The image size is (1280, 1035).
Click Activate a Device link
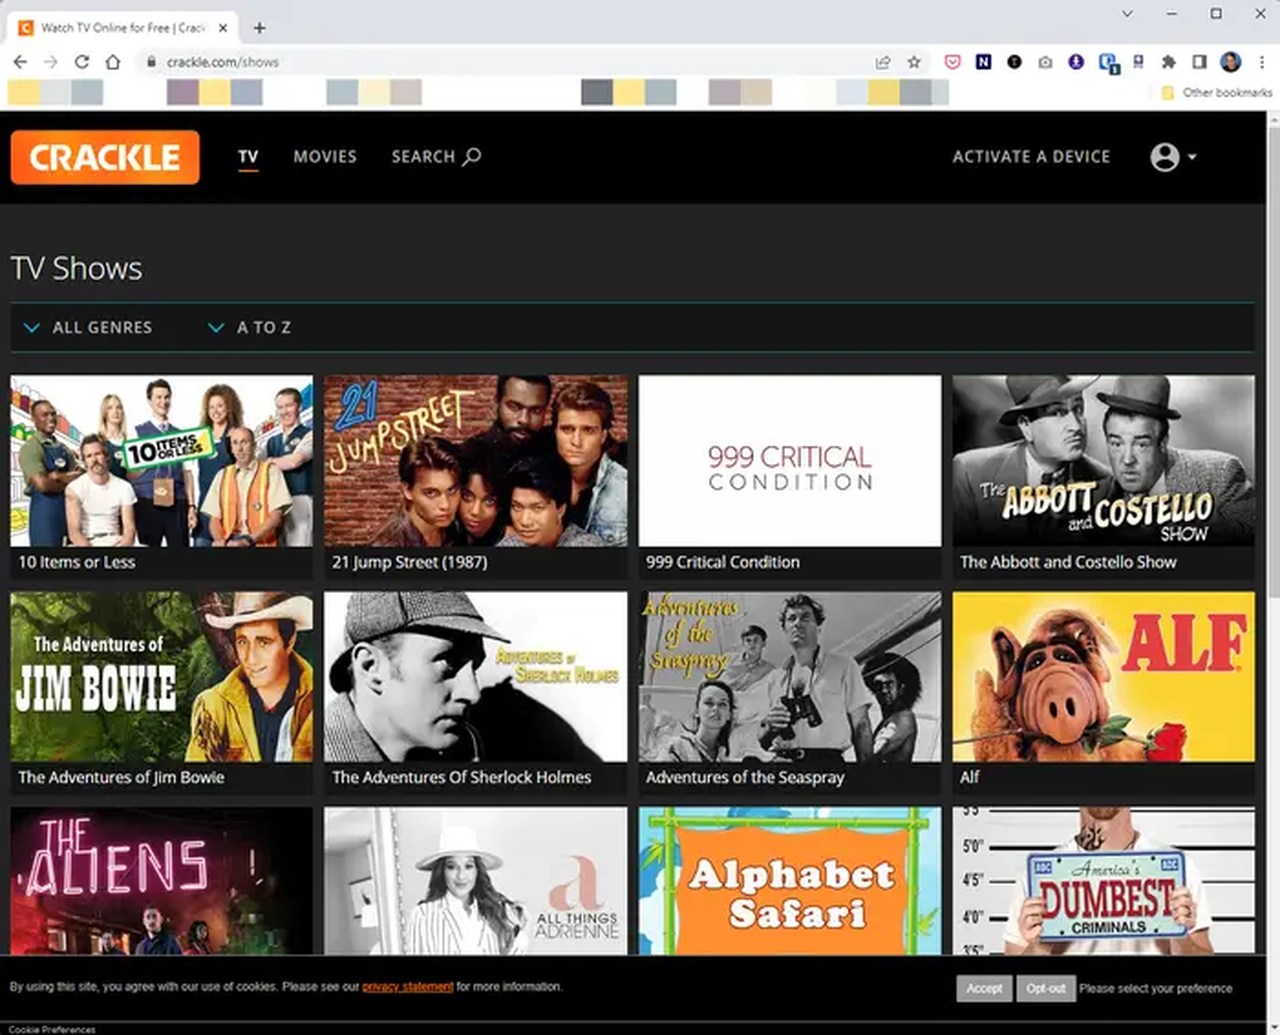(1031, 156)
